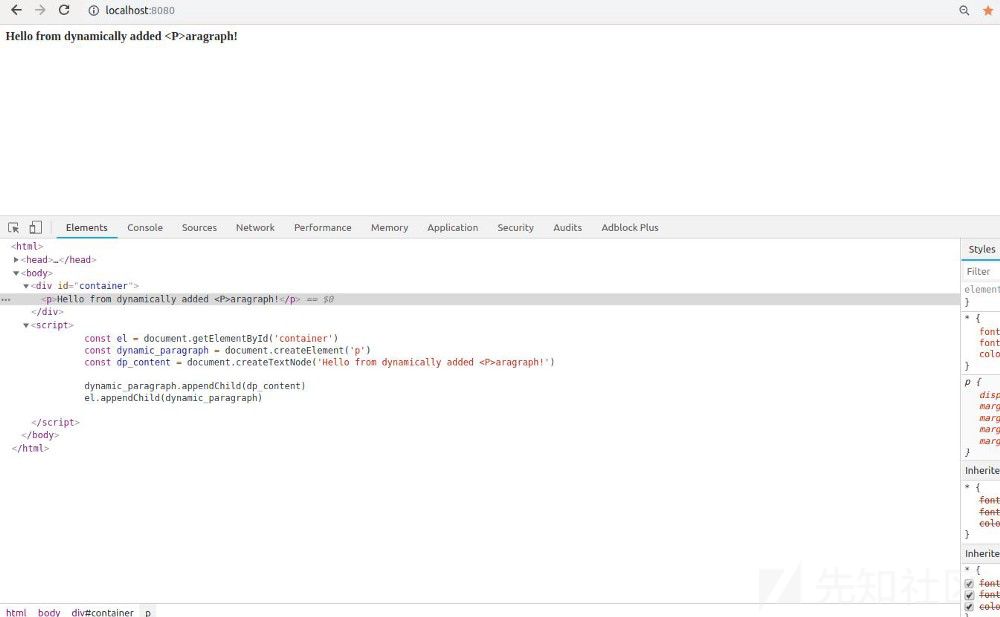Collapse the body node
The width and height of the screenshot is (1000, 617).
16,273
